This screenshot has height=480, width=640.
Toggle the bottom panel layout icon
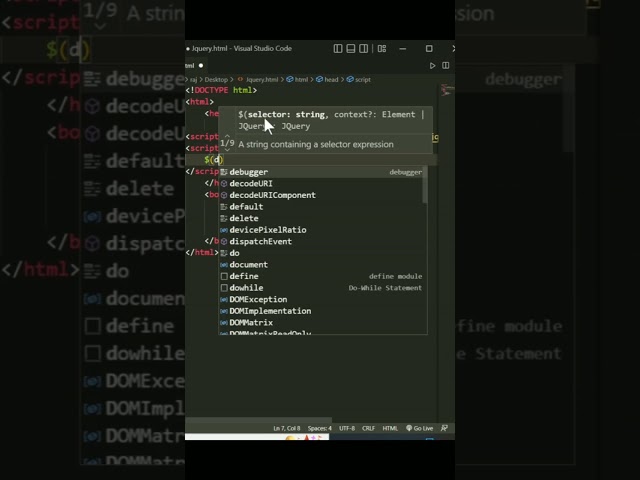coord(351,49)
